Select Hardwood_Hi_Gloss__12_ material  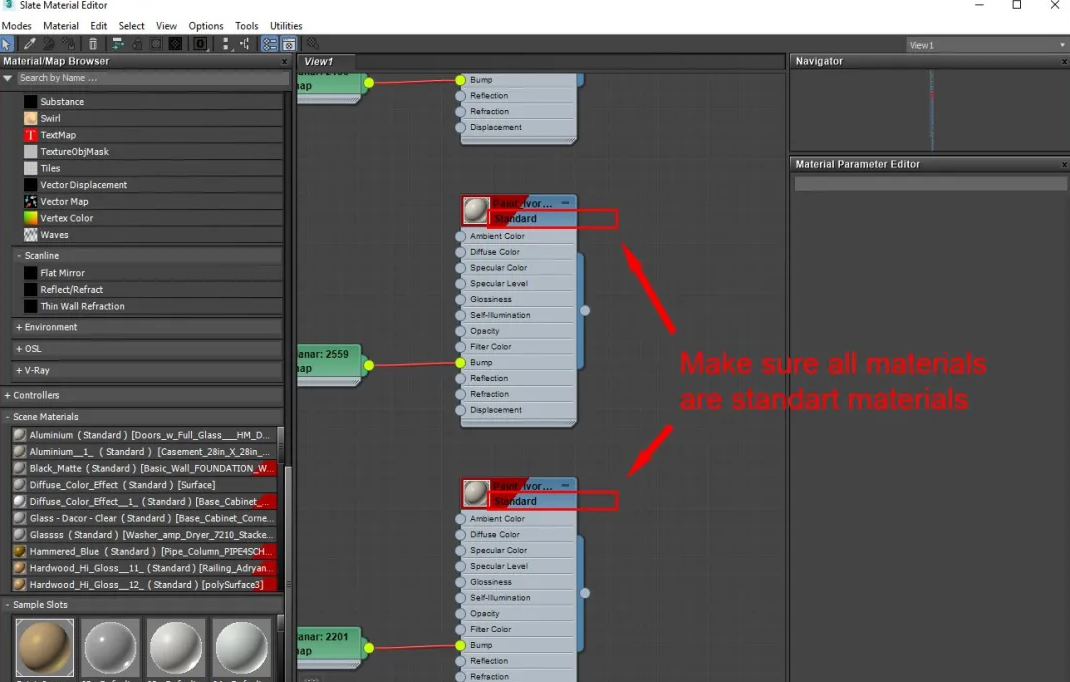[144, 585]
